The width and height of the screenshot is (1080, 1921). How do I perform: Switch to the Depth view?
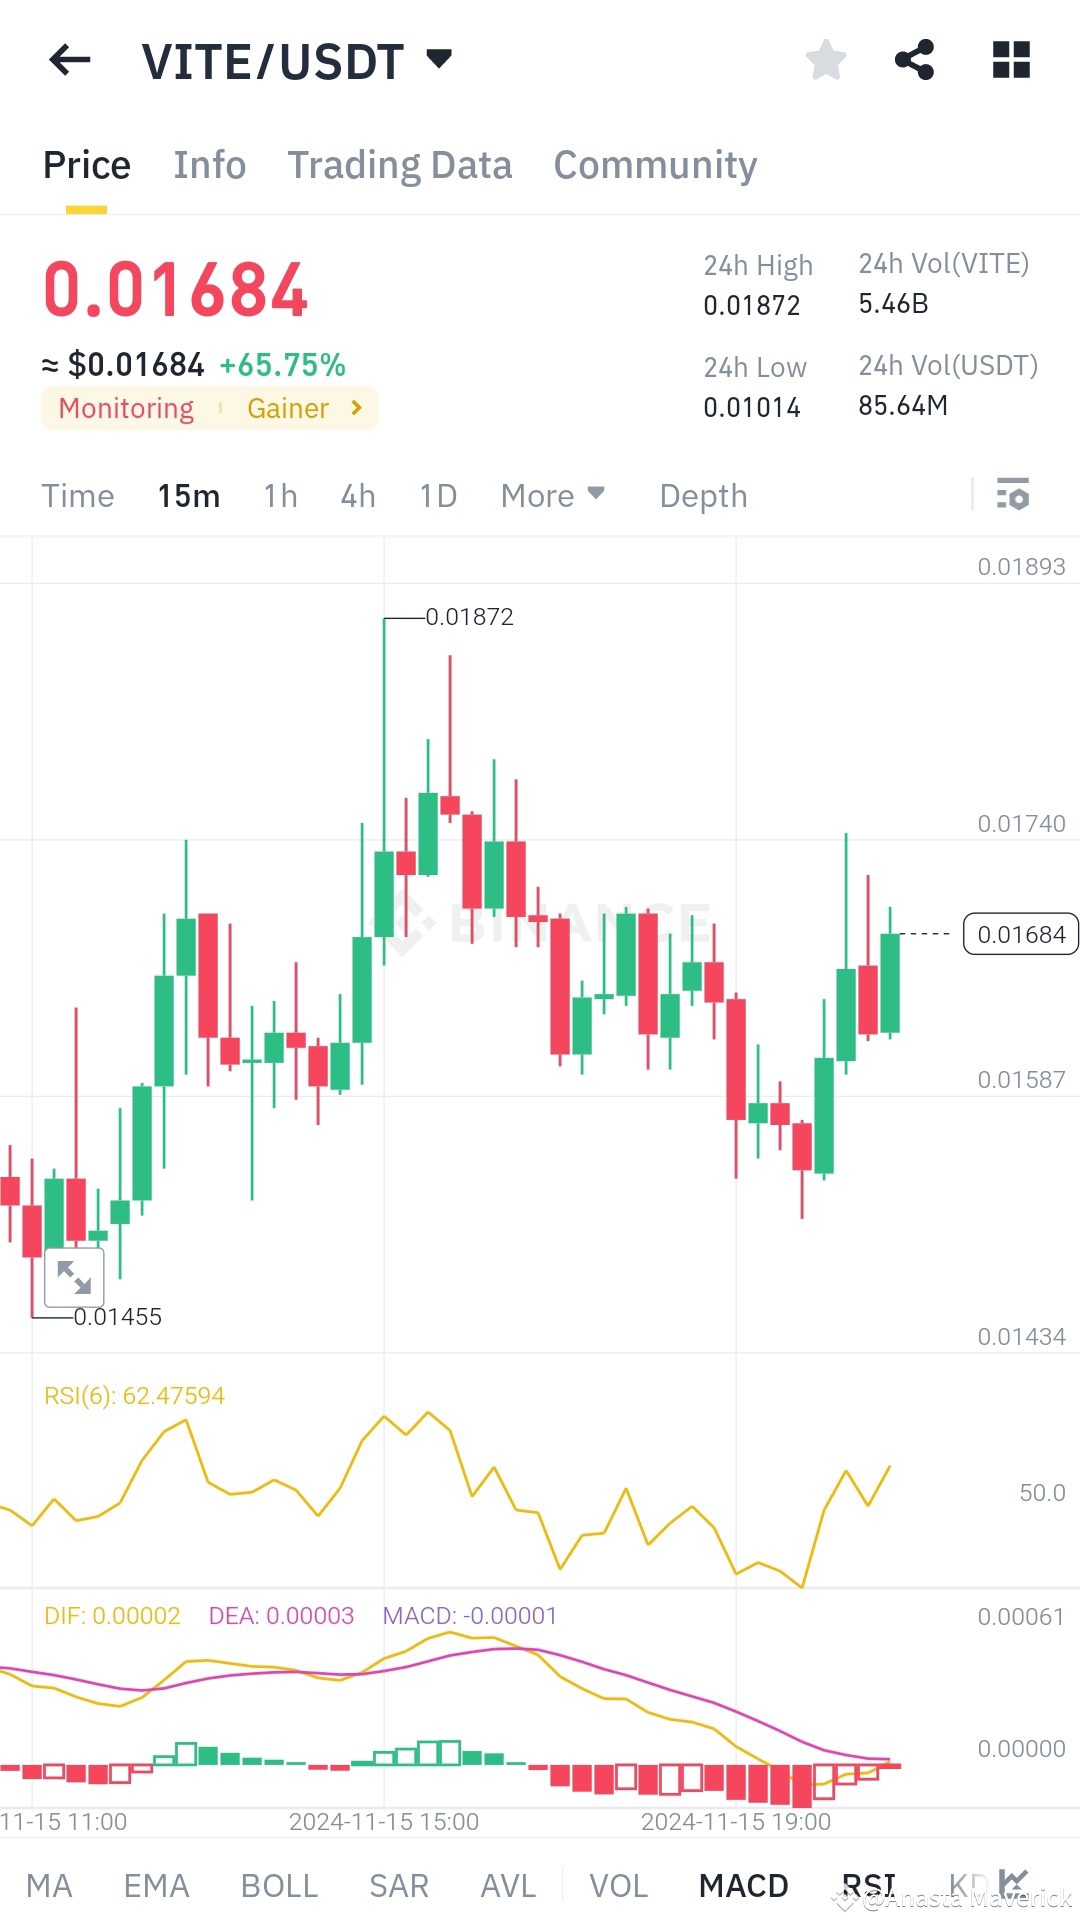[x=702, y=495]
